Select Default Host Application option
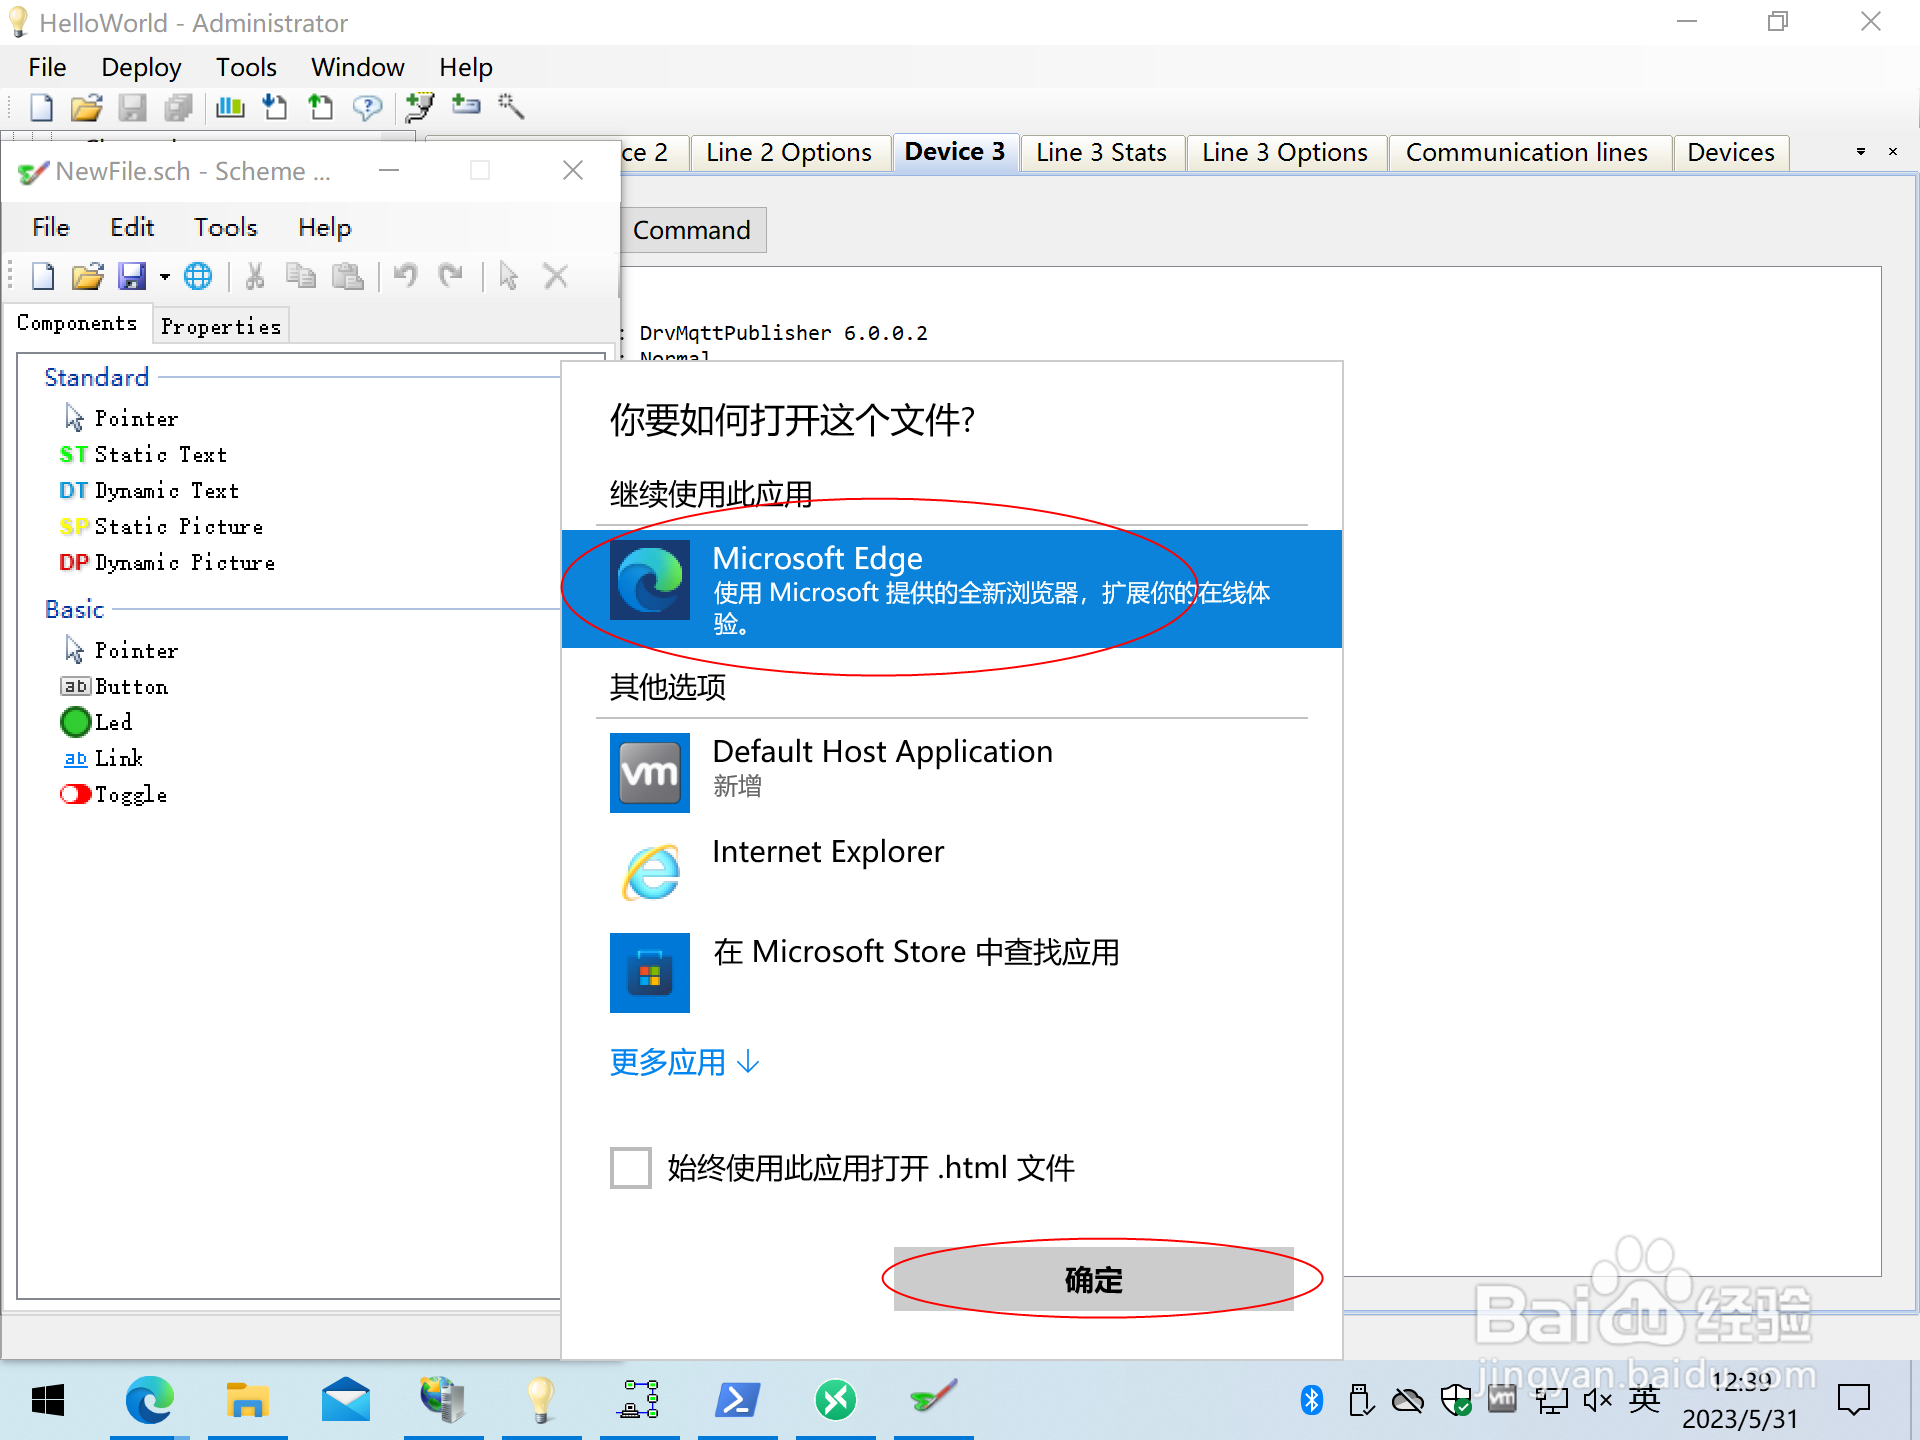 [x=951, y=772]
